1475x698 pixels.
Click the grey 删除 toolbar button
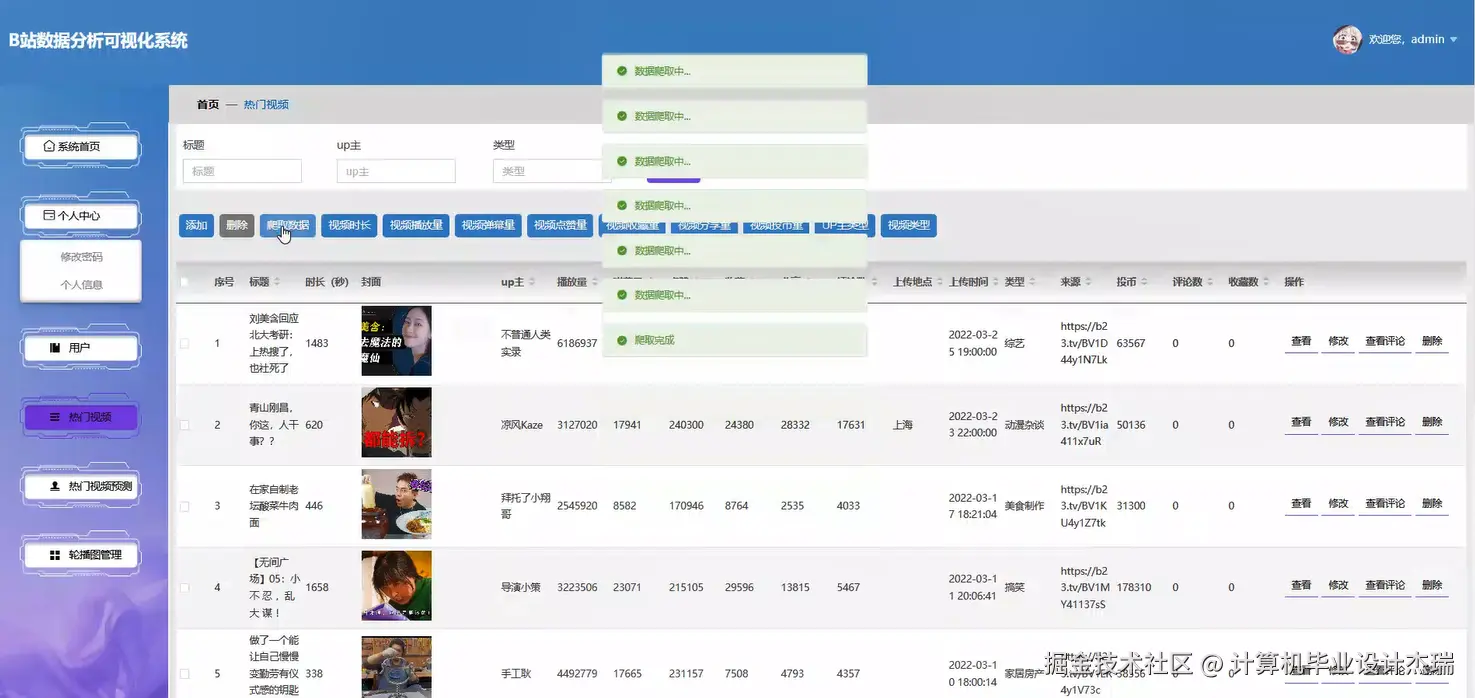237,226
